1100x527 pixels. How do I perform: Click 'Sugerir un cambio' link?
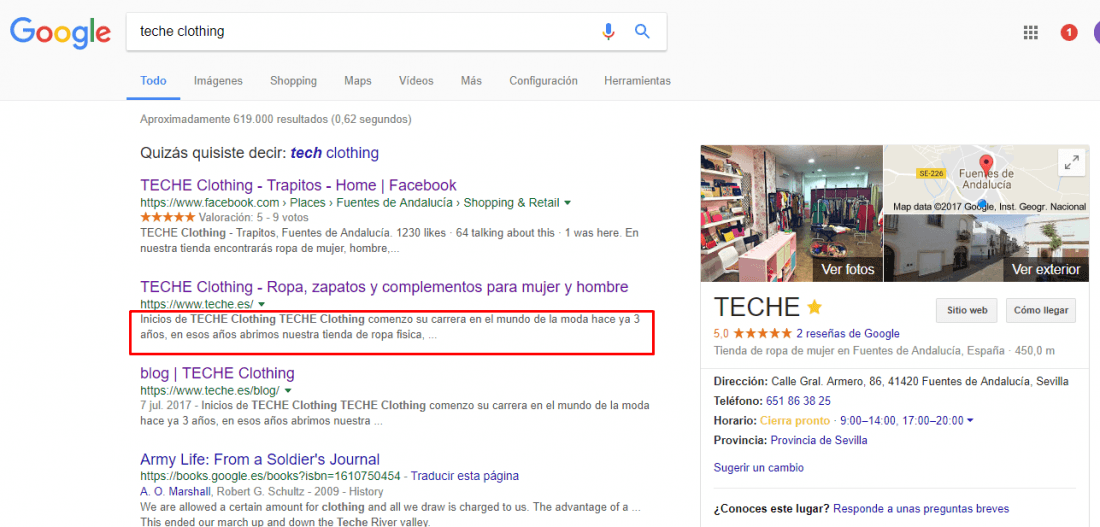758,467
